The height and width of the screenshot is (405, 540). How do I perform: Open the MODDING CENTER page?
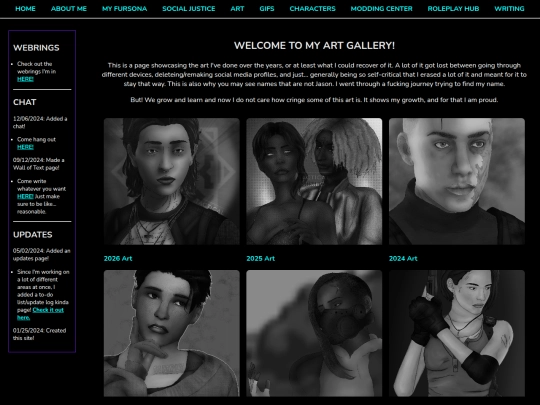[x=381, y=9]
